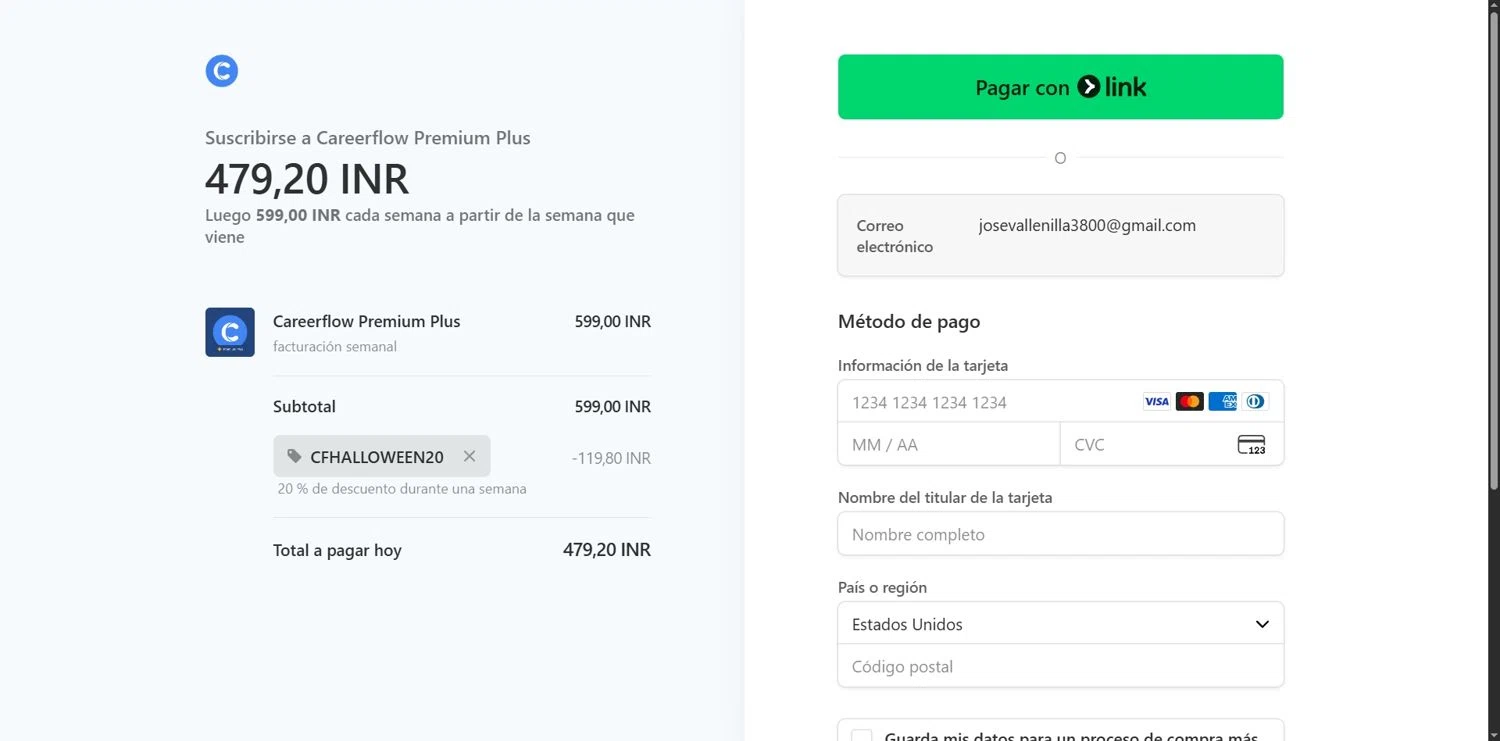Click the Diners Club card icon
The image size is (1500, 741).
[1255, 402]
